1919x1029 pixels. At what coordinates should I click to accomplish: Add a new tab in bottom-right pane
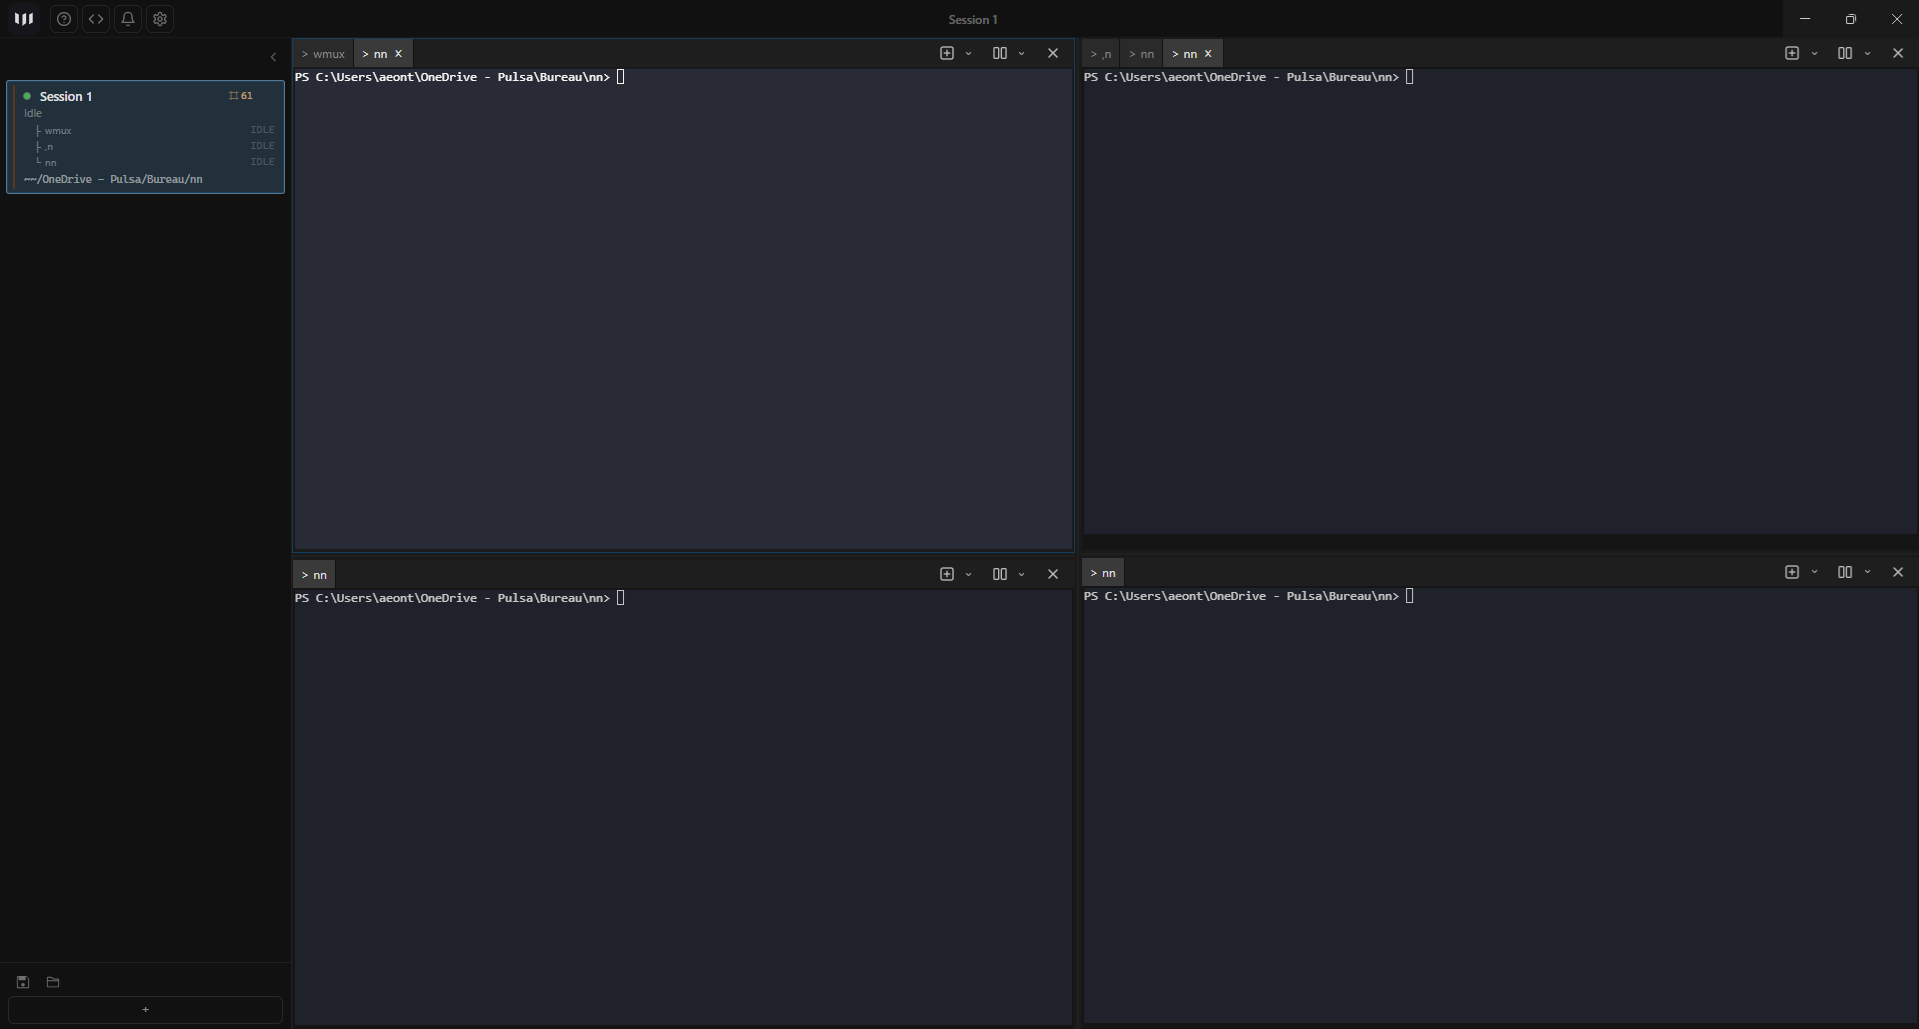pyautogui.click(x=1792, y=572)
